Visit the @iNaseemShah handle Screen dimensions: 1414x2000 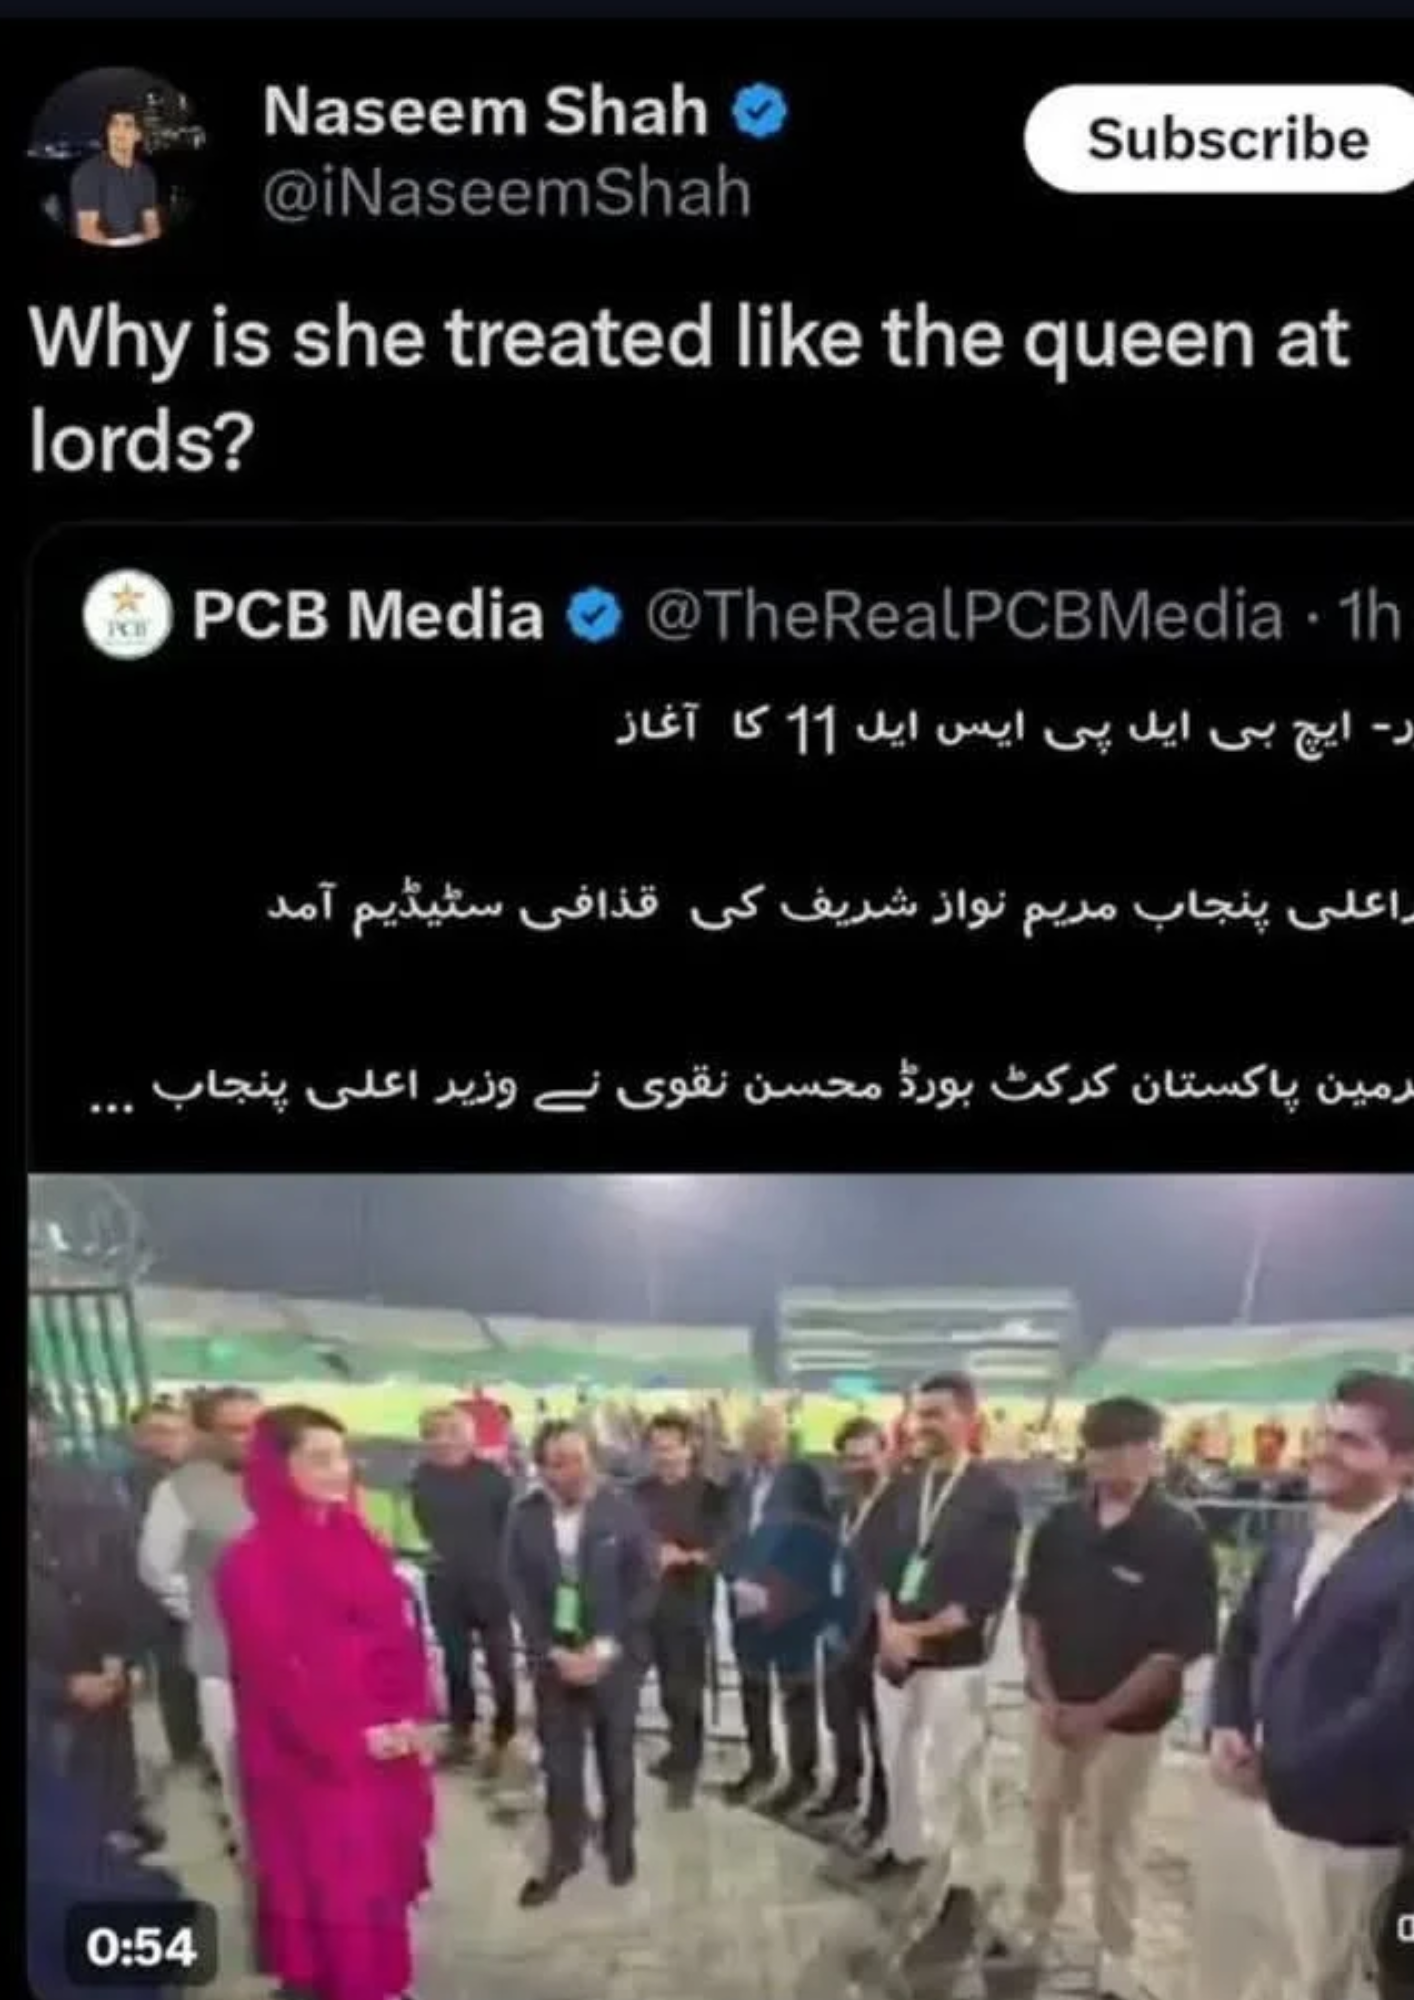tap(506, 193)
